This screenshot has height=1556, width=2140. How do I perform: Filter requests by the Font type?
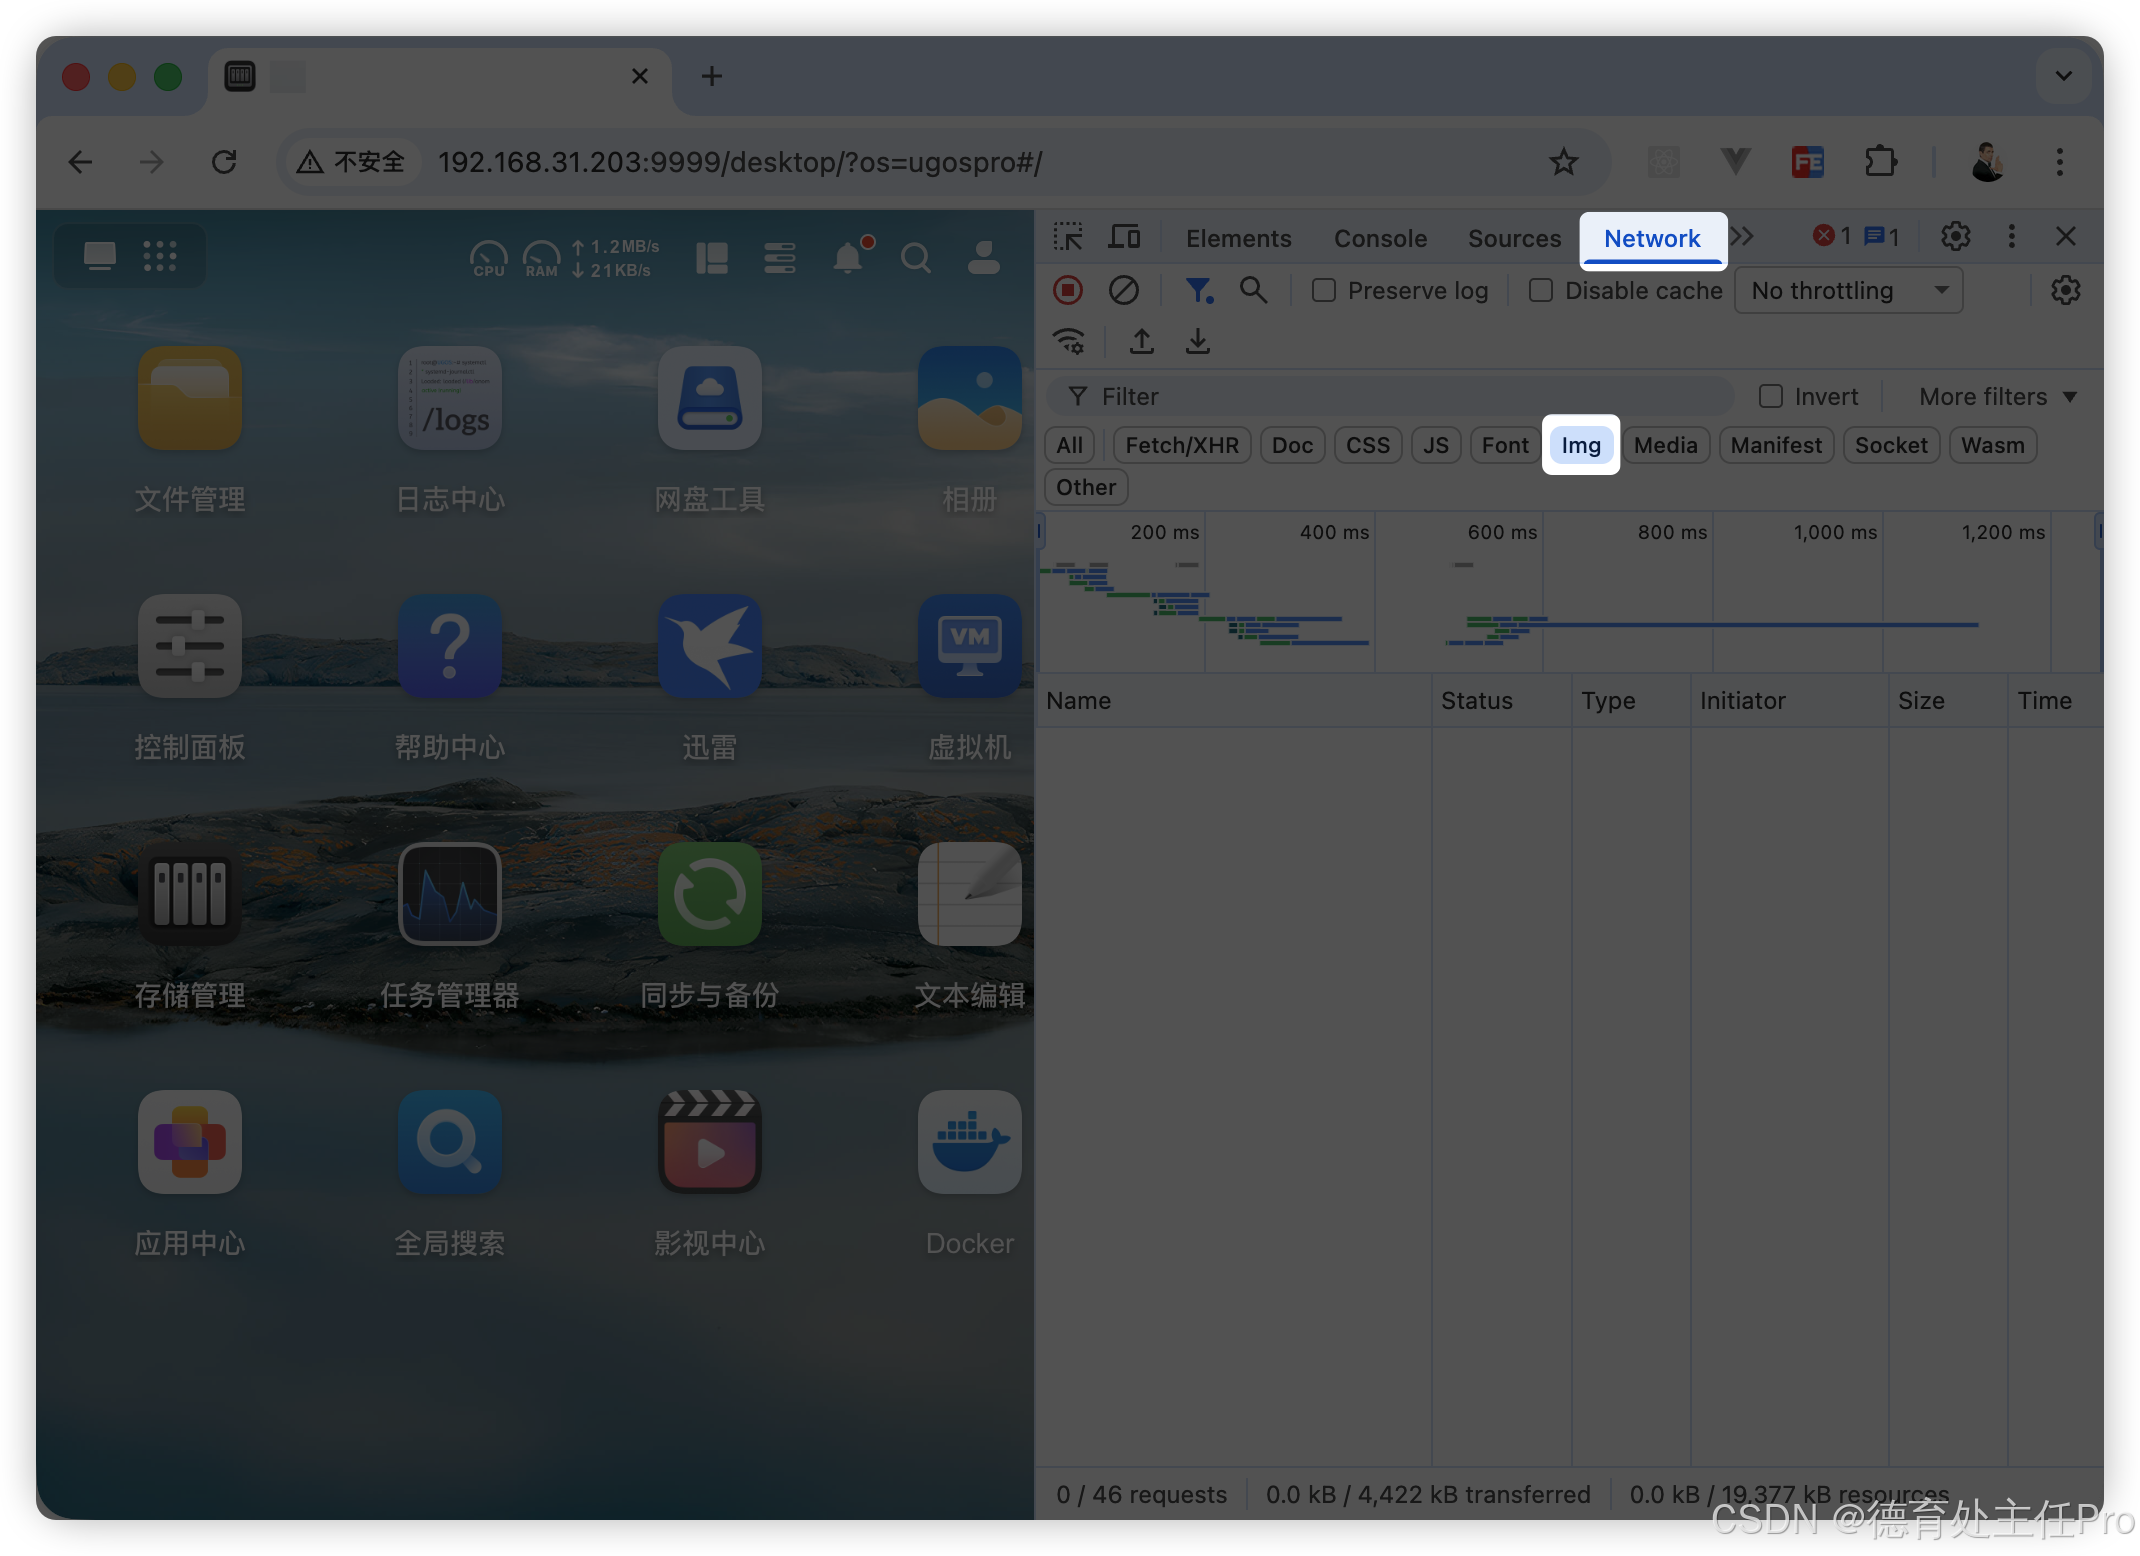coord(1504,445)
